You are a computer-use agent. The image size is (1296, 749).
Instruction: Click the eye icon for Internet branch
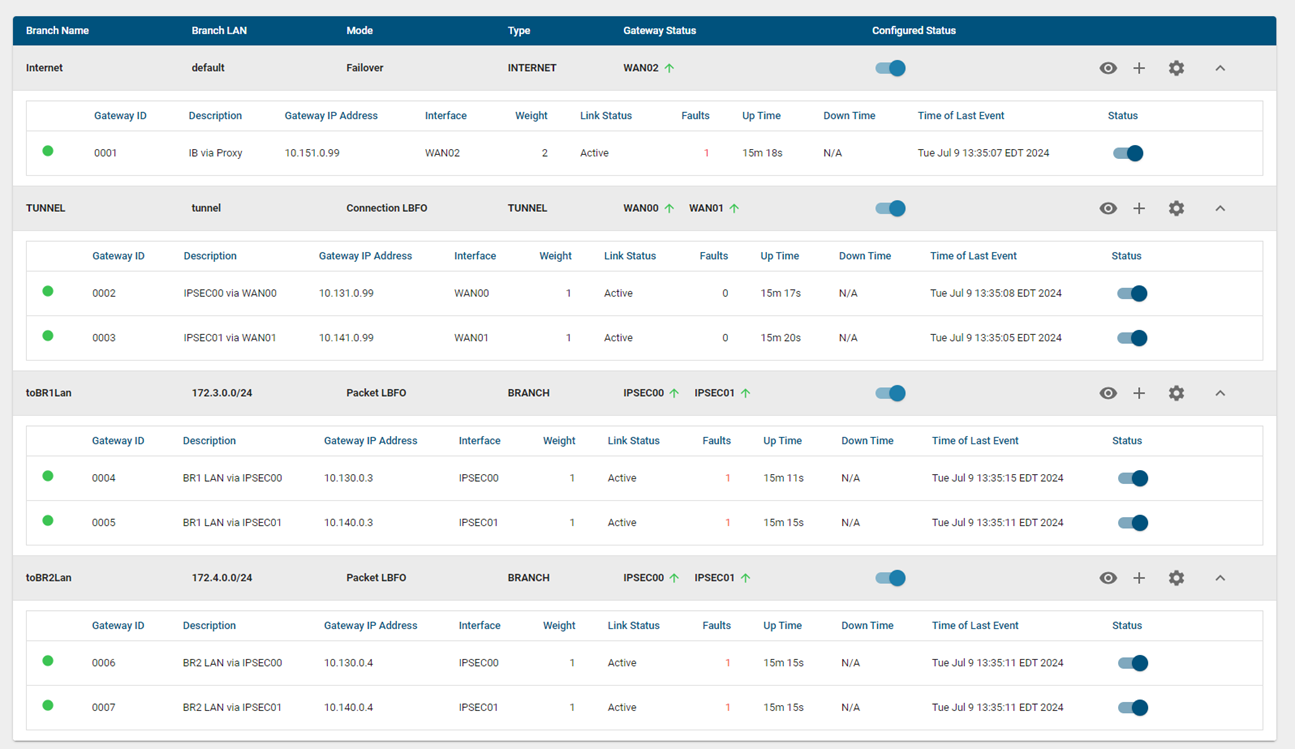tap(1108, 68)
